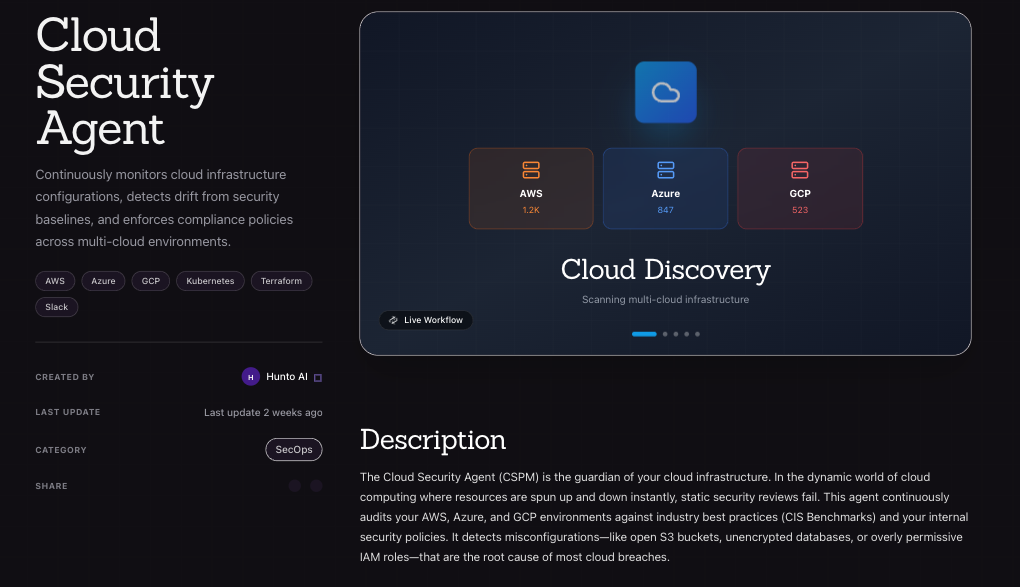Image resolution: width=1020 pixels, height=587 pixels.
Task: Click the square icon next to Hunto AI
Action: click(316, 376)
